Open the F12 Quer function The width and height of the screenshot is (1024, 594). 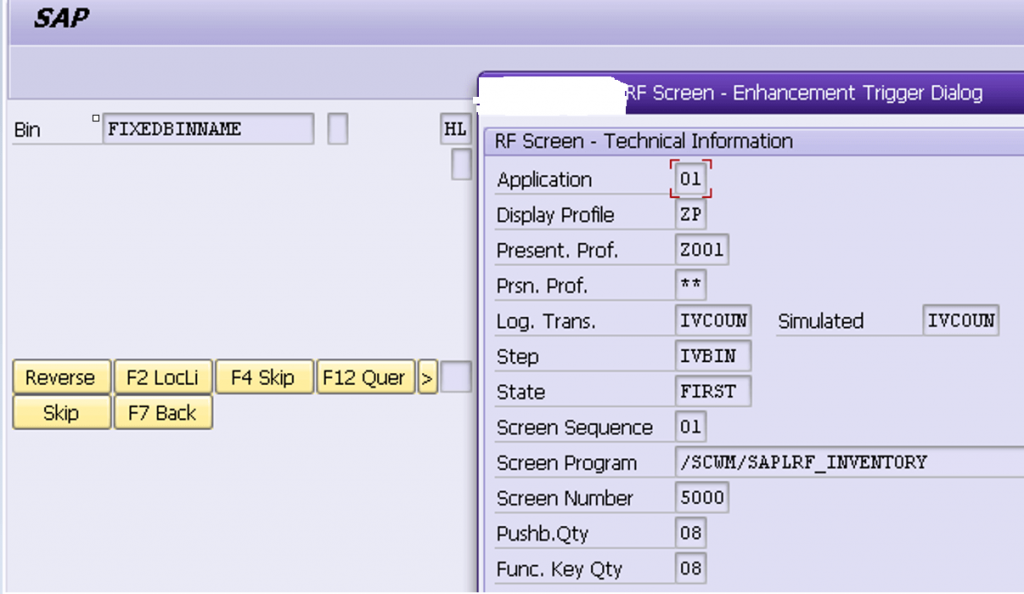(x=365, y=377)
